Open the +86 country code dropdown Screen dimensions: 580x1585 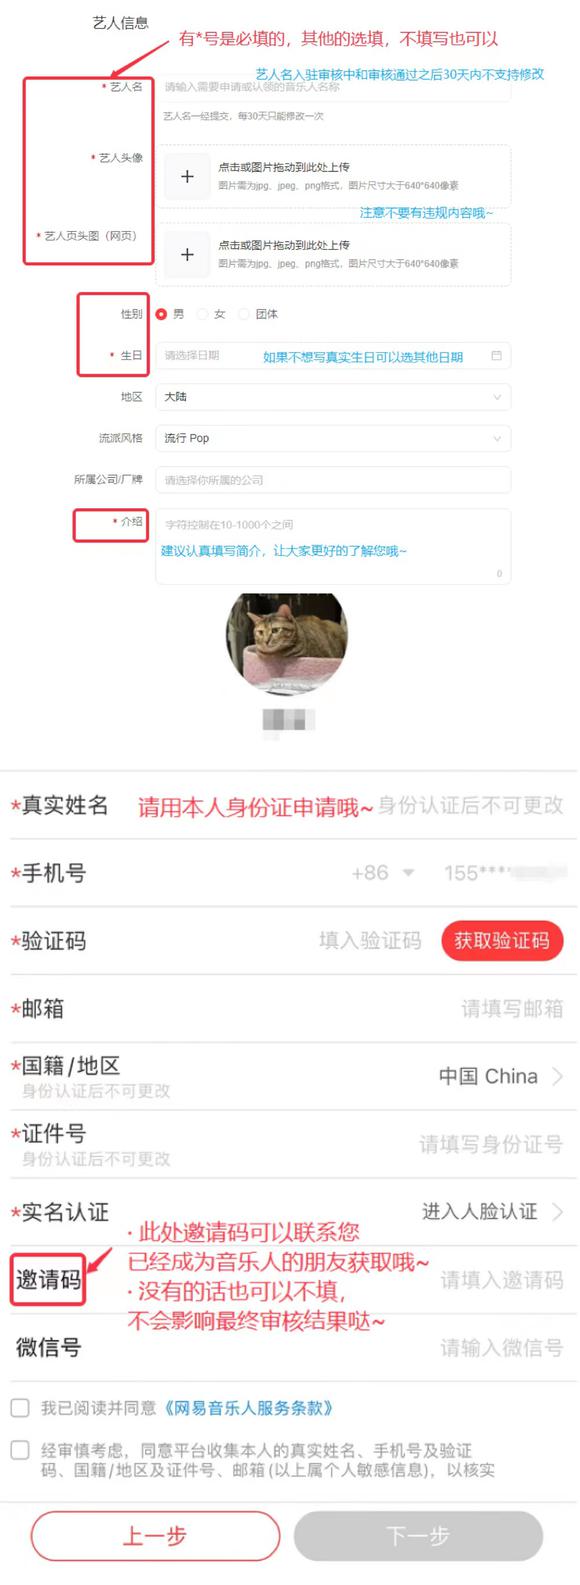(383, 873)
